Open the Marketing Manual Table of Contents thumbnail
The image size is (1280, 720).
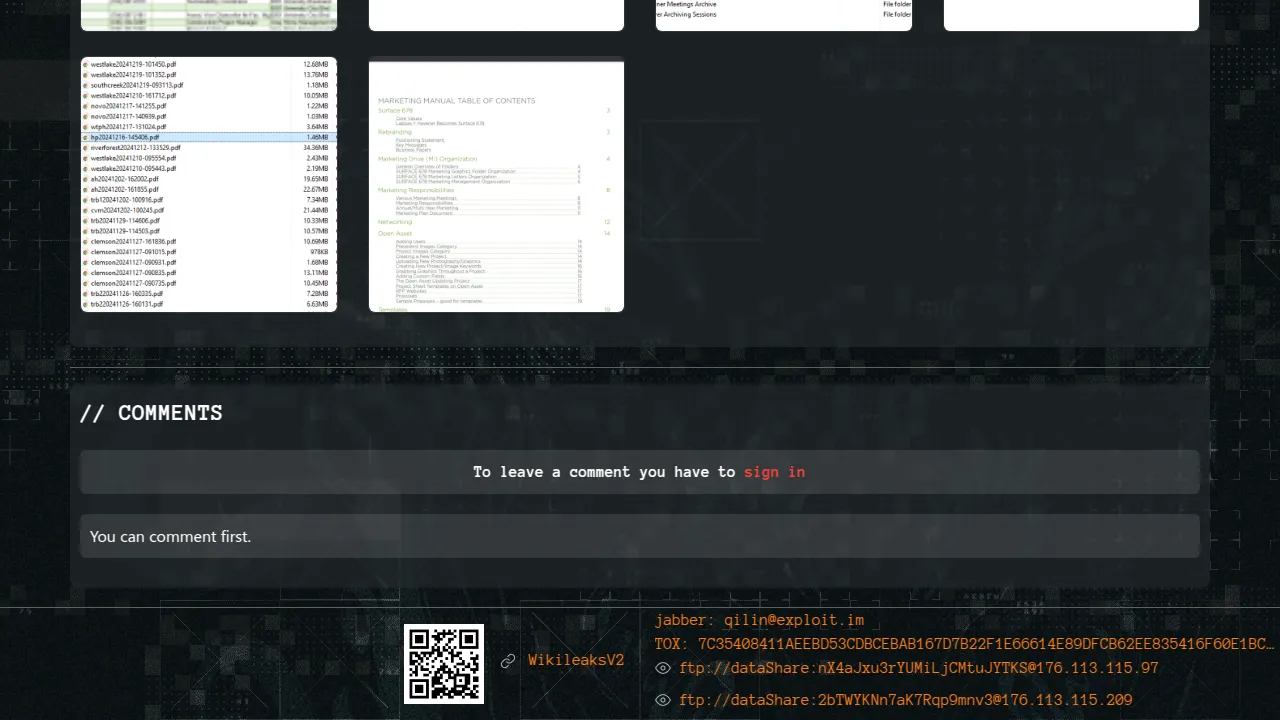point(496,186)
